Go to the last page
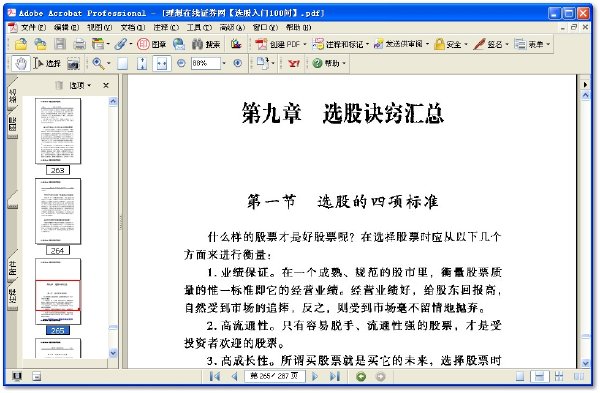The width and height of the screenshot is (600, 393). (334, 377)
